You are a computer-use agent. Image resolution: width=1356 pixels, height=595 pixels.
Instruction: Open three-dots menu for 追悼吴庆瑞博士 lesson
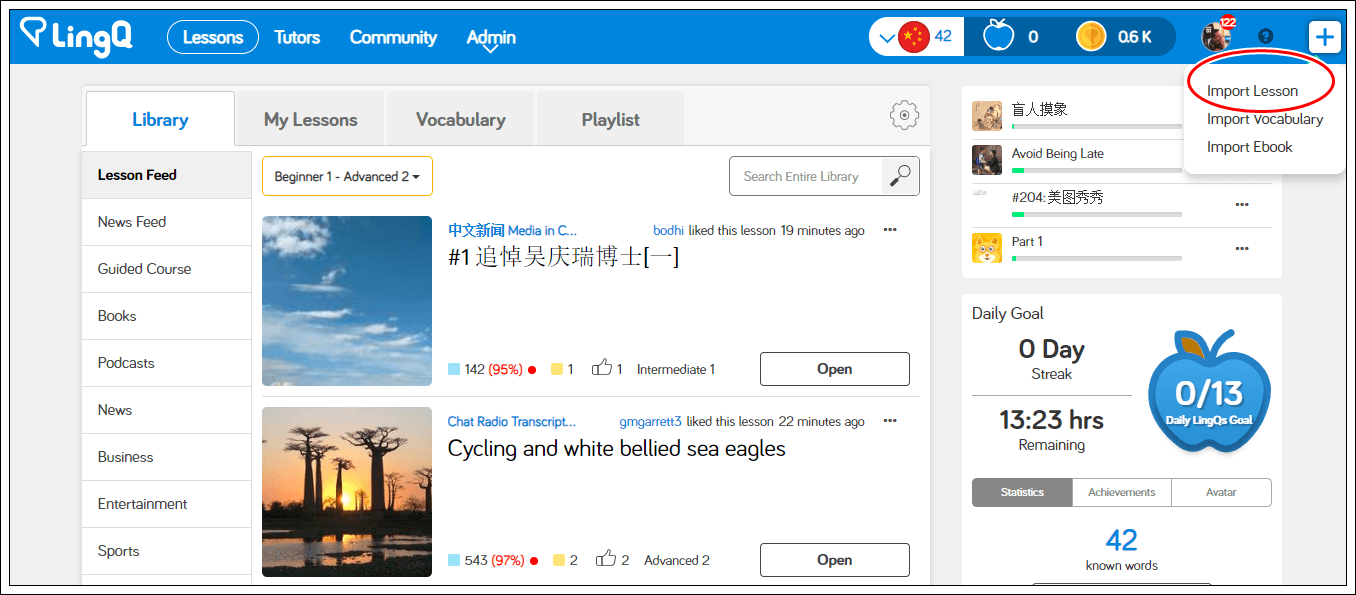890,230
